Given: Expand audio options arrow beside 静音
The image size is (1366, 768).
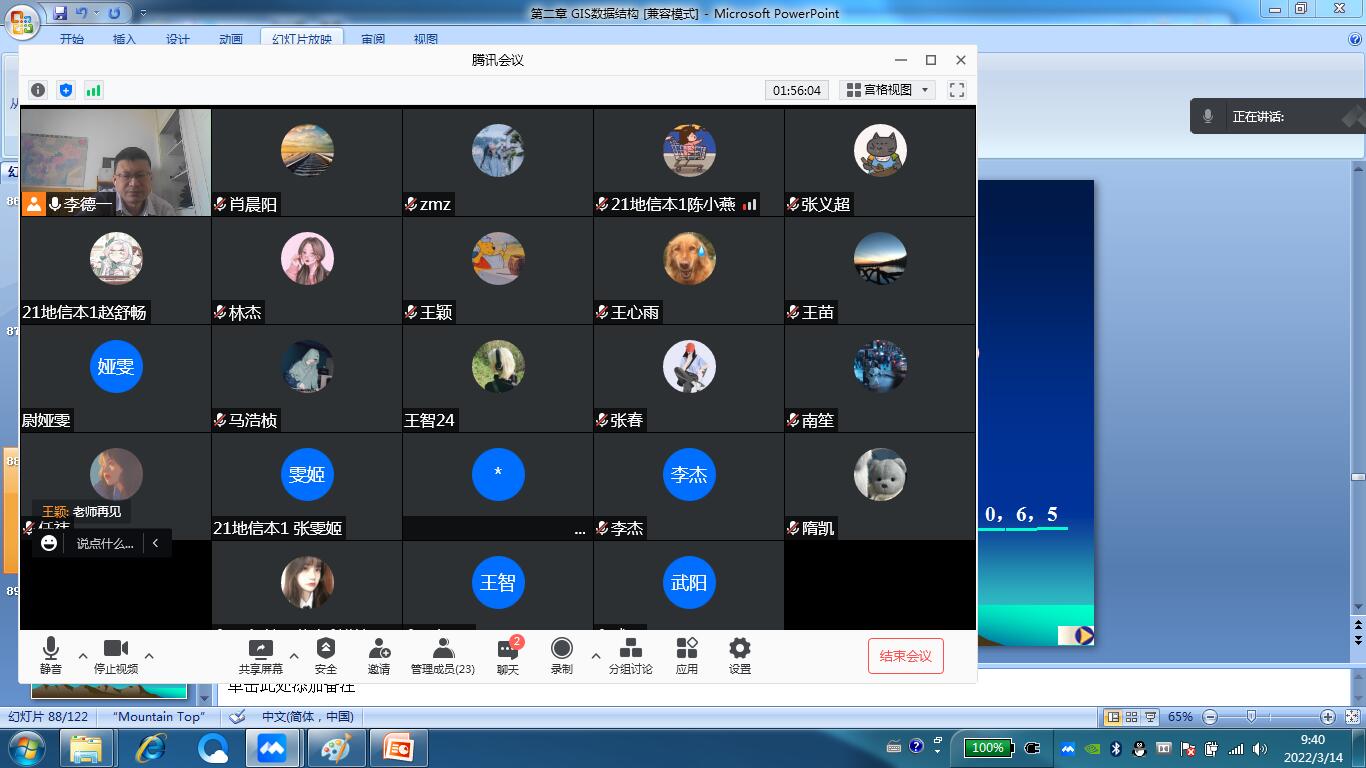Looking at the screenshot, I should (x=83, y=657).
